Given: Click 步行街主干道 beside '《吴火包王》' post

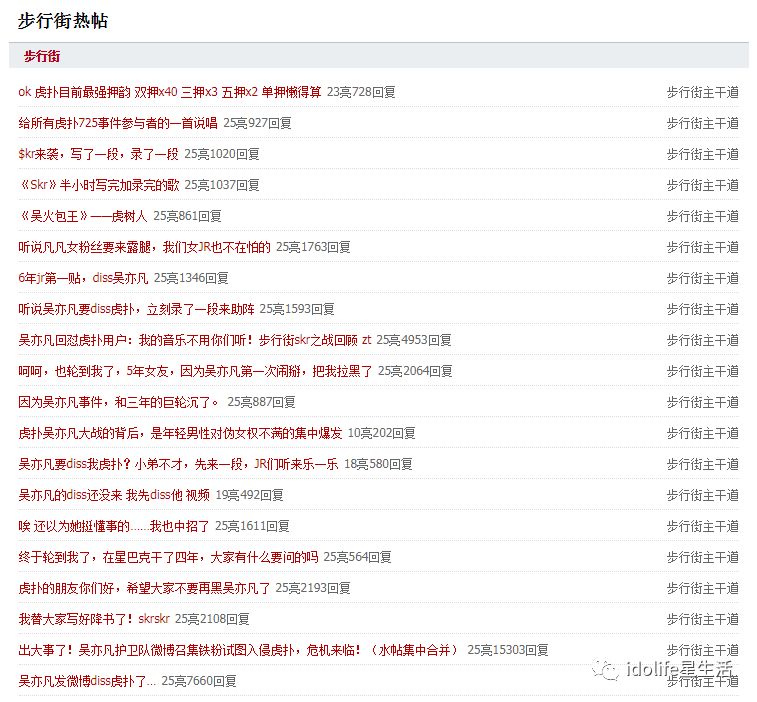Looking at the screenshot, I should (702, 216).
